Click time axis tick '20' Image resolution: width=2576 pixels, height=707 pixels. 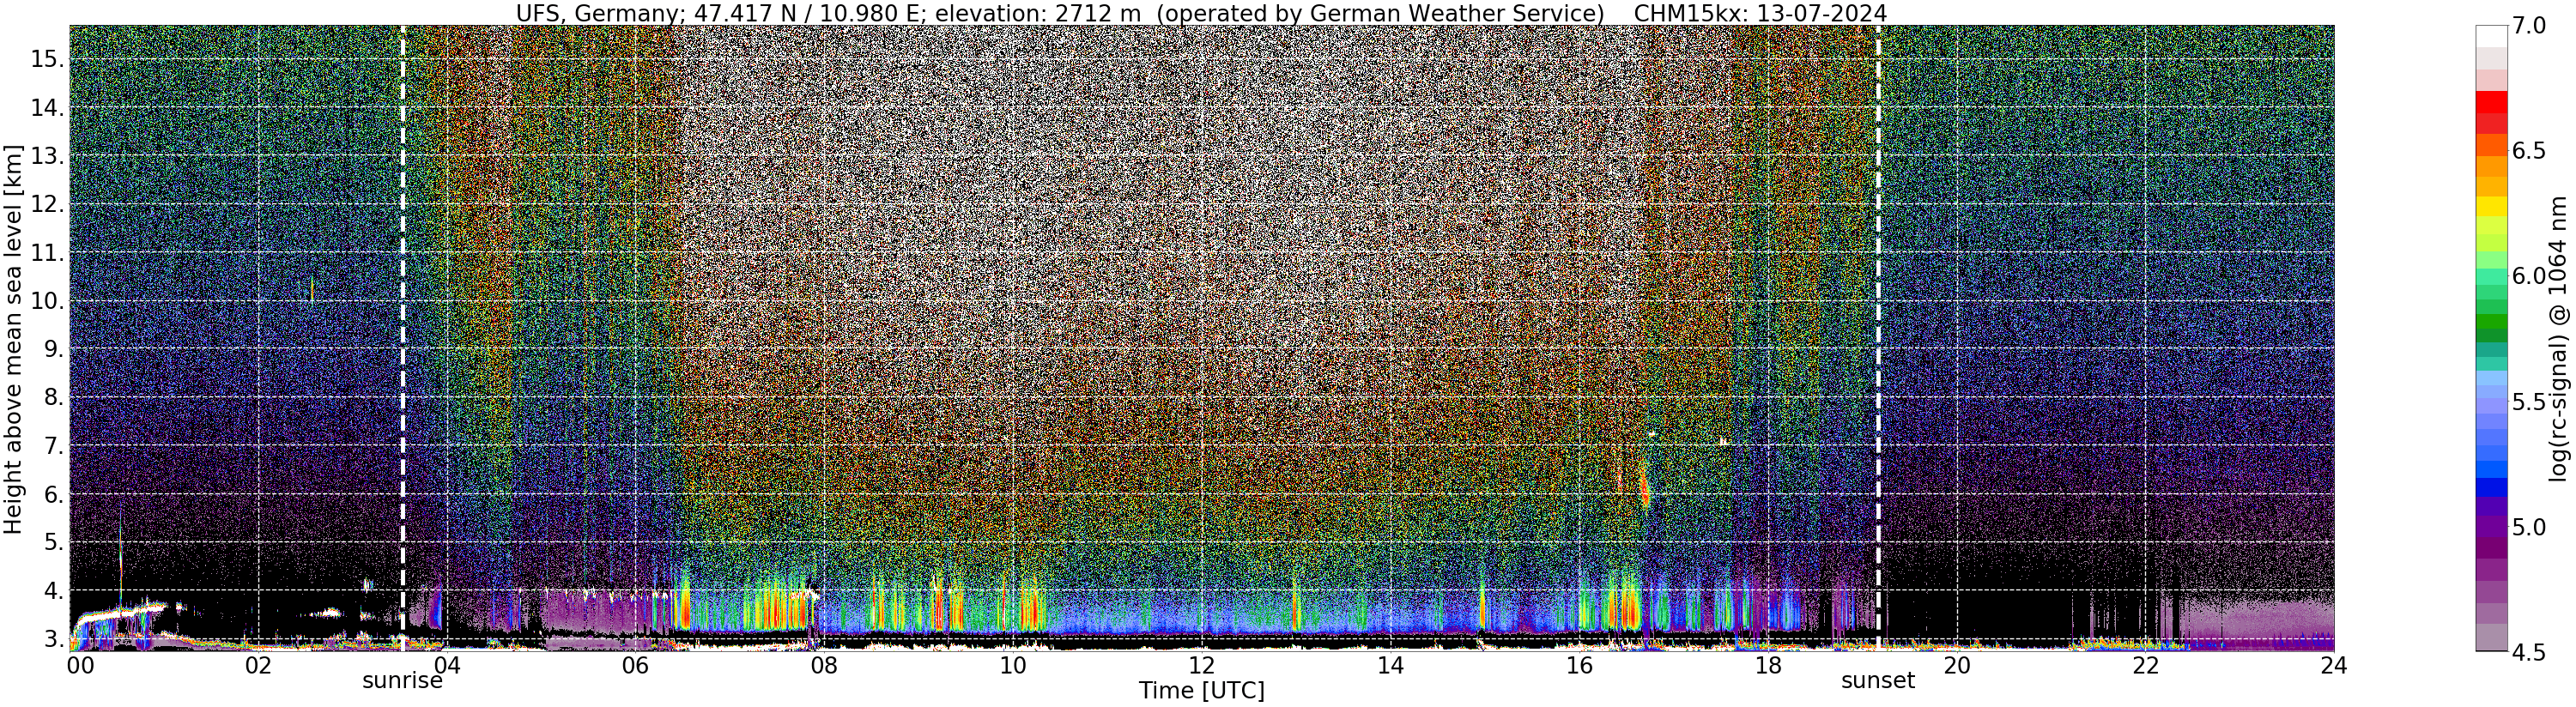coord(1956,665)
